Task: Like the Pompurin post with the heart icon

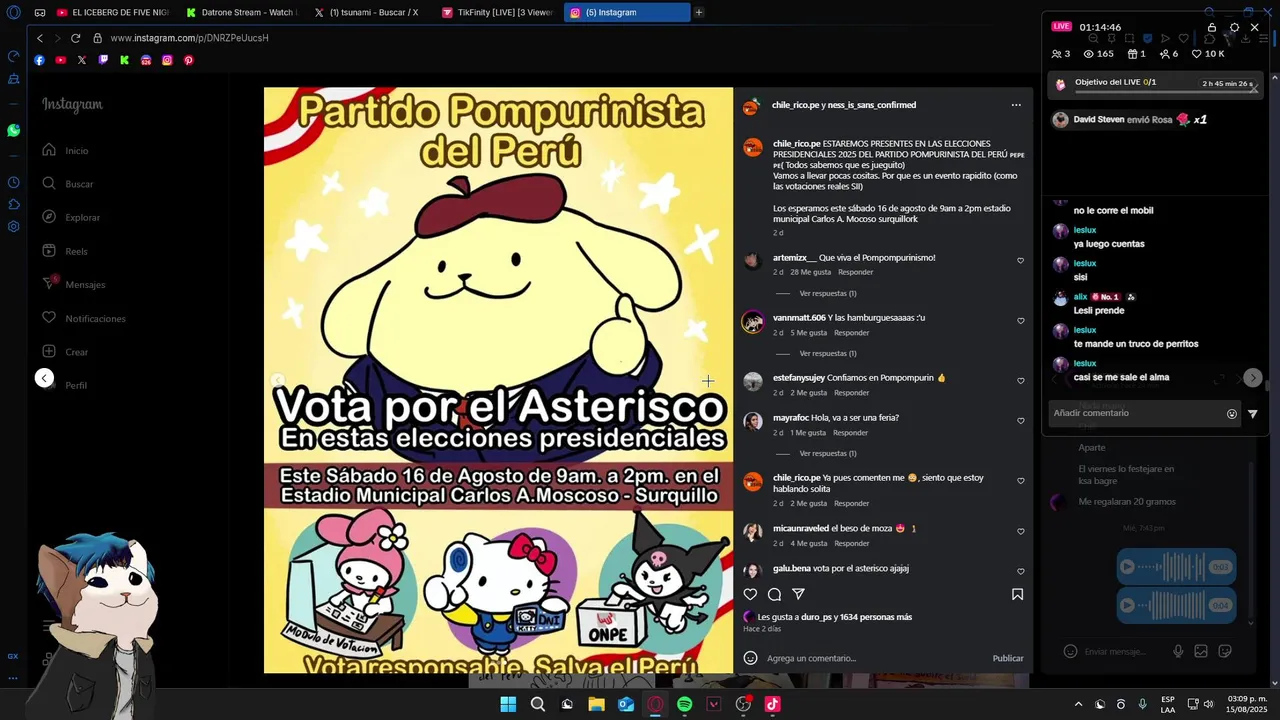Action: point(750,594)
